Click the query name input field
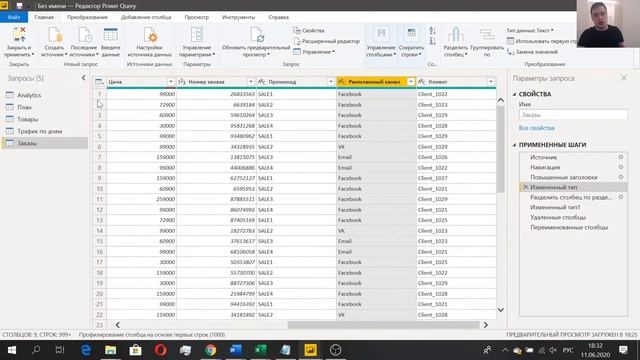 (573, 115)
